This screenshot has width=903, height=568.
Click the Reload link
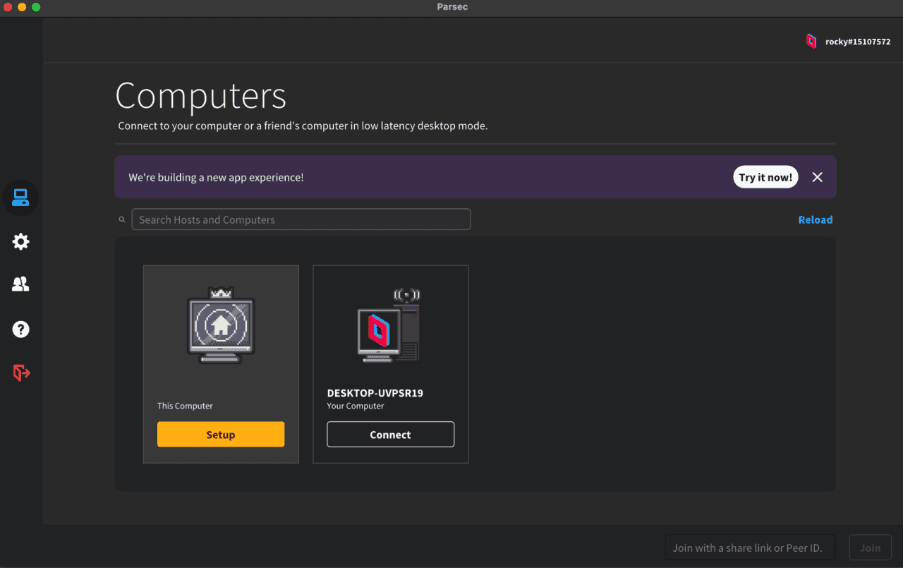(x=815, y=219)
